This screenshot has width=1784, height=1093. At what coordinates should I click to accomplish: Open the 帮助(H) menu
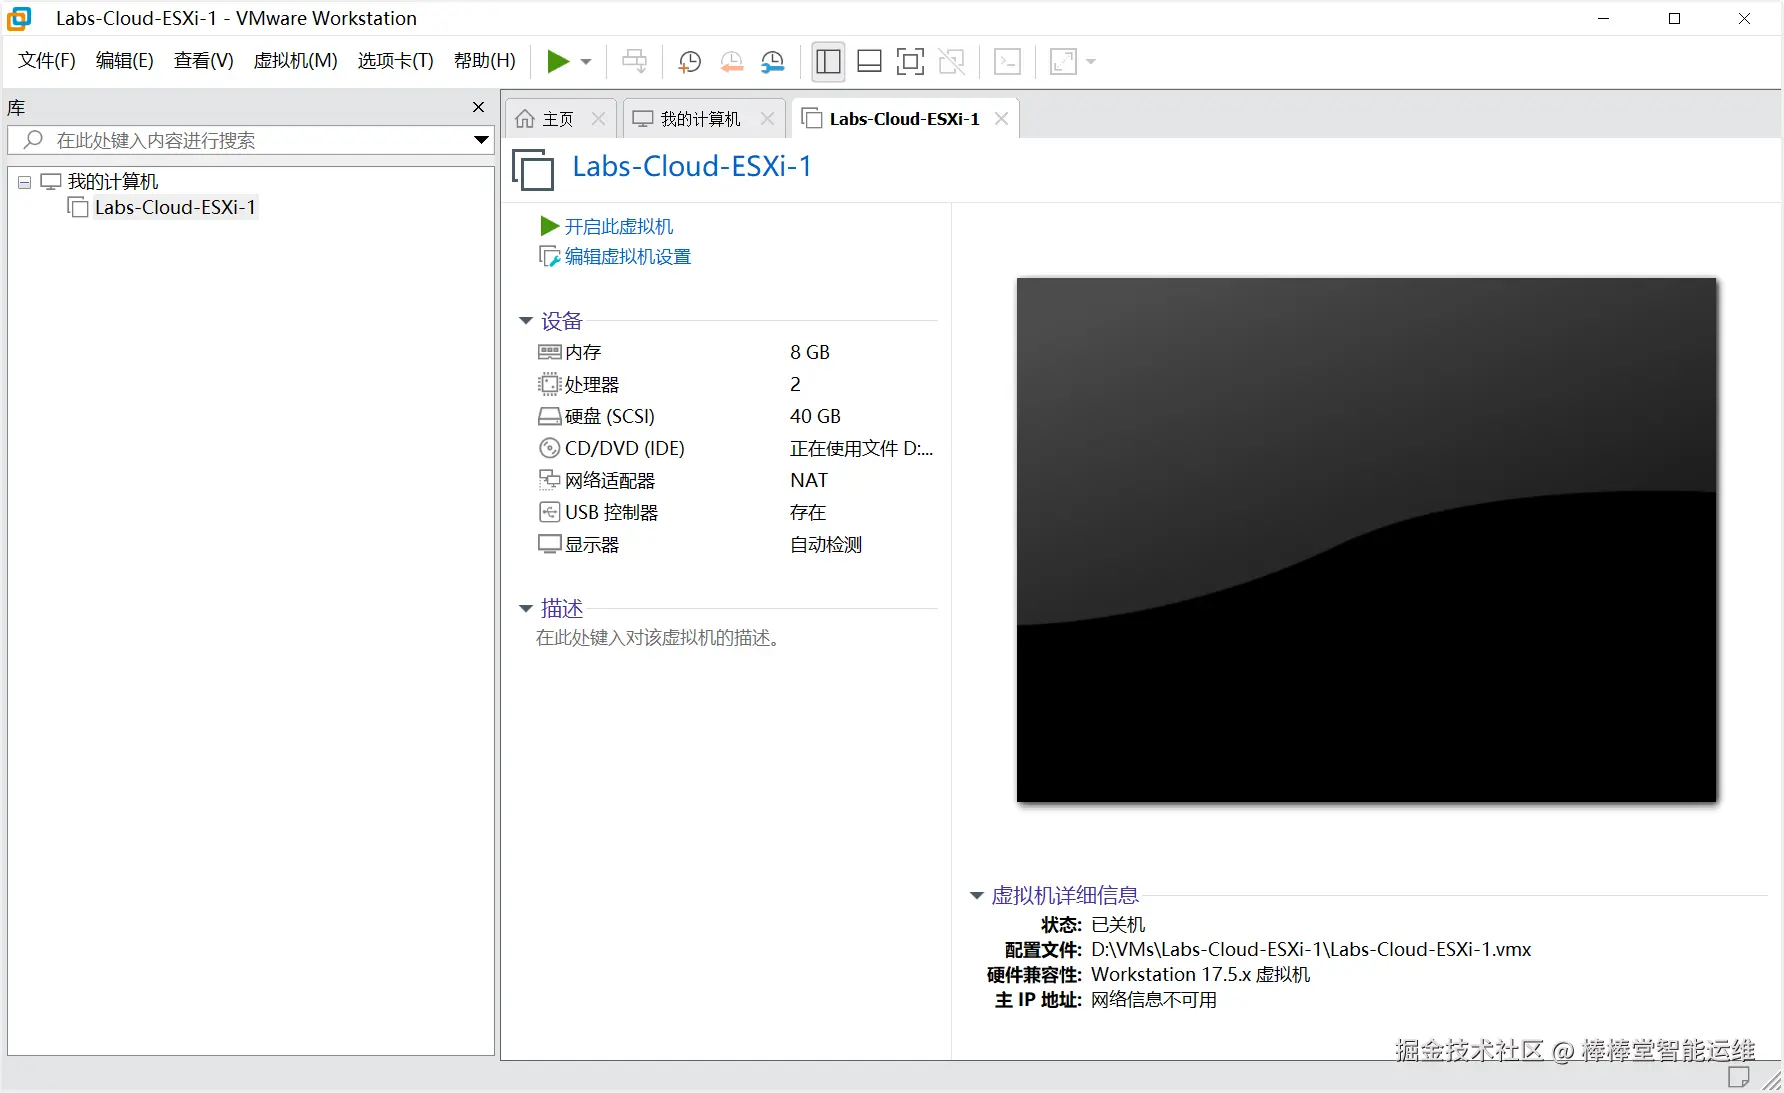tap(485, 61)
